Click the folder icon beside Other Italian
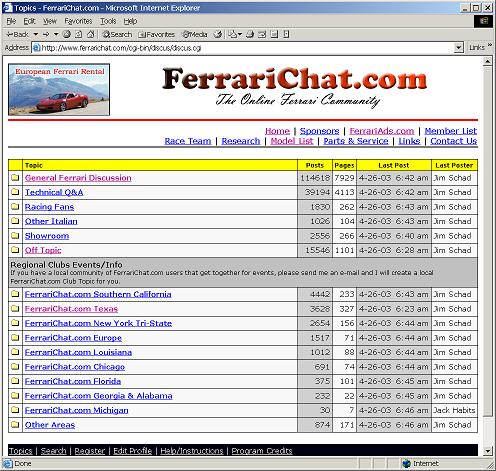 click(x=15, y=221)
